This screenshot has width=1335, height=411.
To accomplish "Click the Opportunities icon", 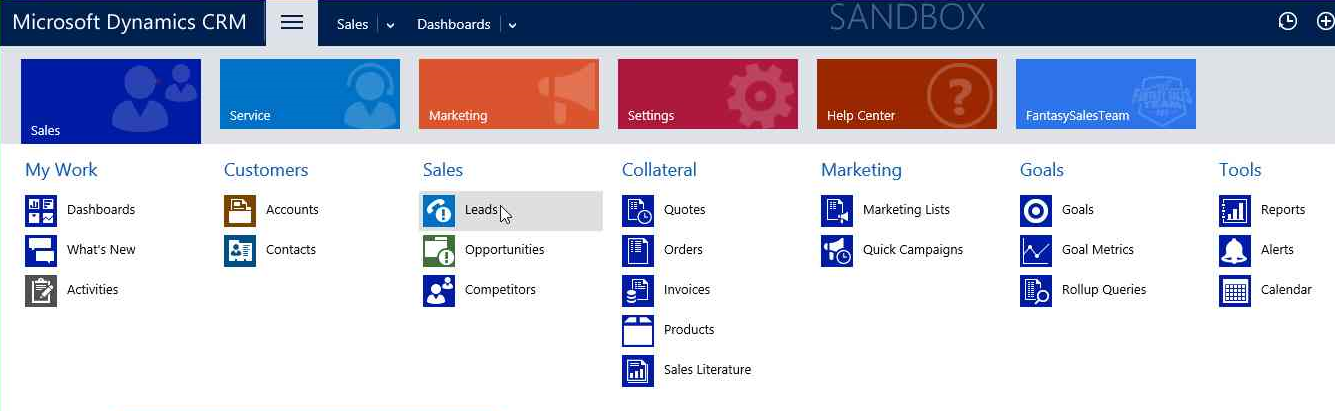I will [439, 251].
